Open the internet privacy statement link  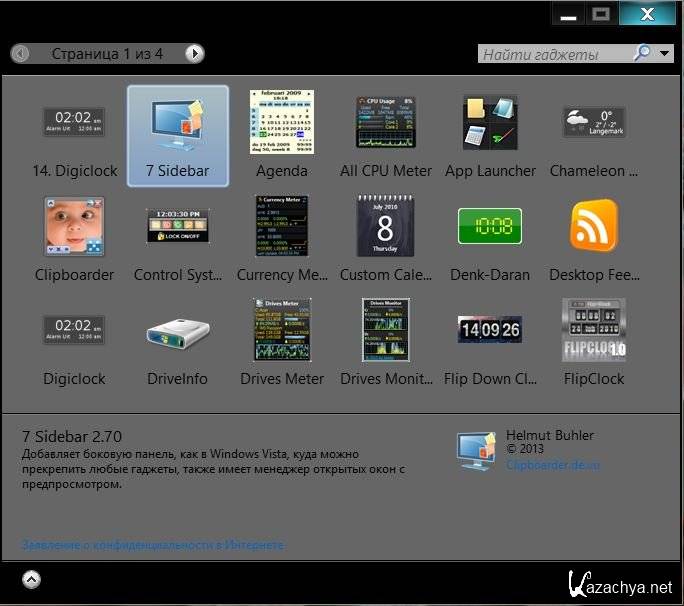152,545
